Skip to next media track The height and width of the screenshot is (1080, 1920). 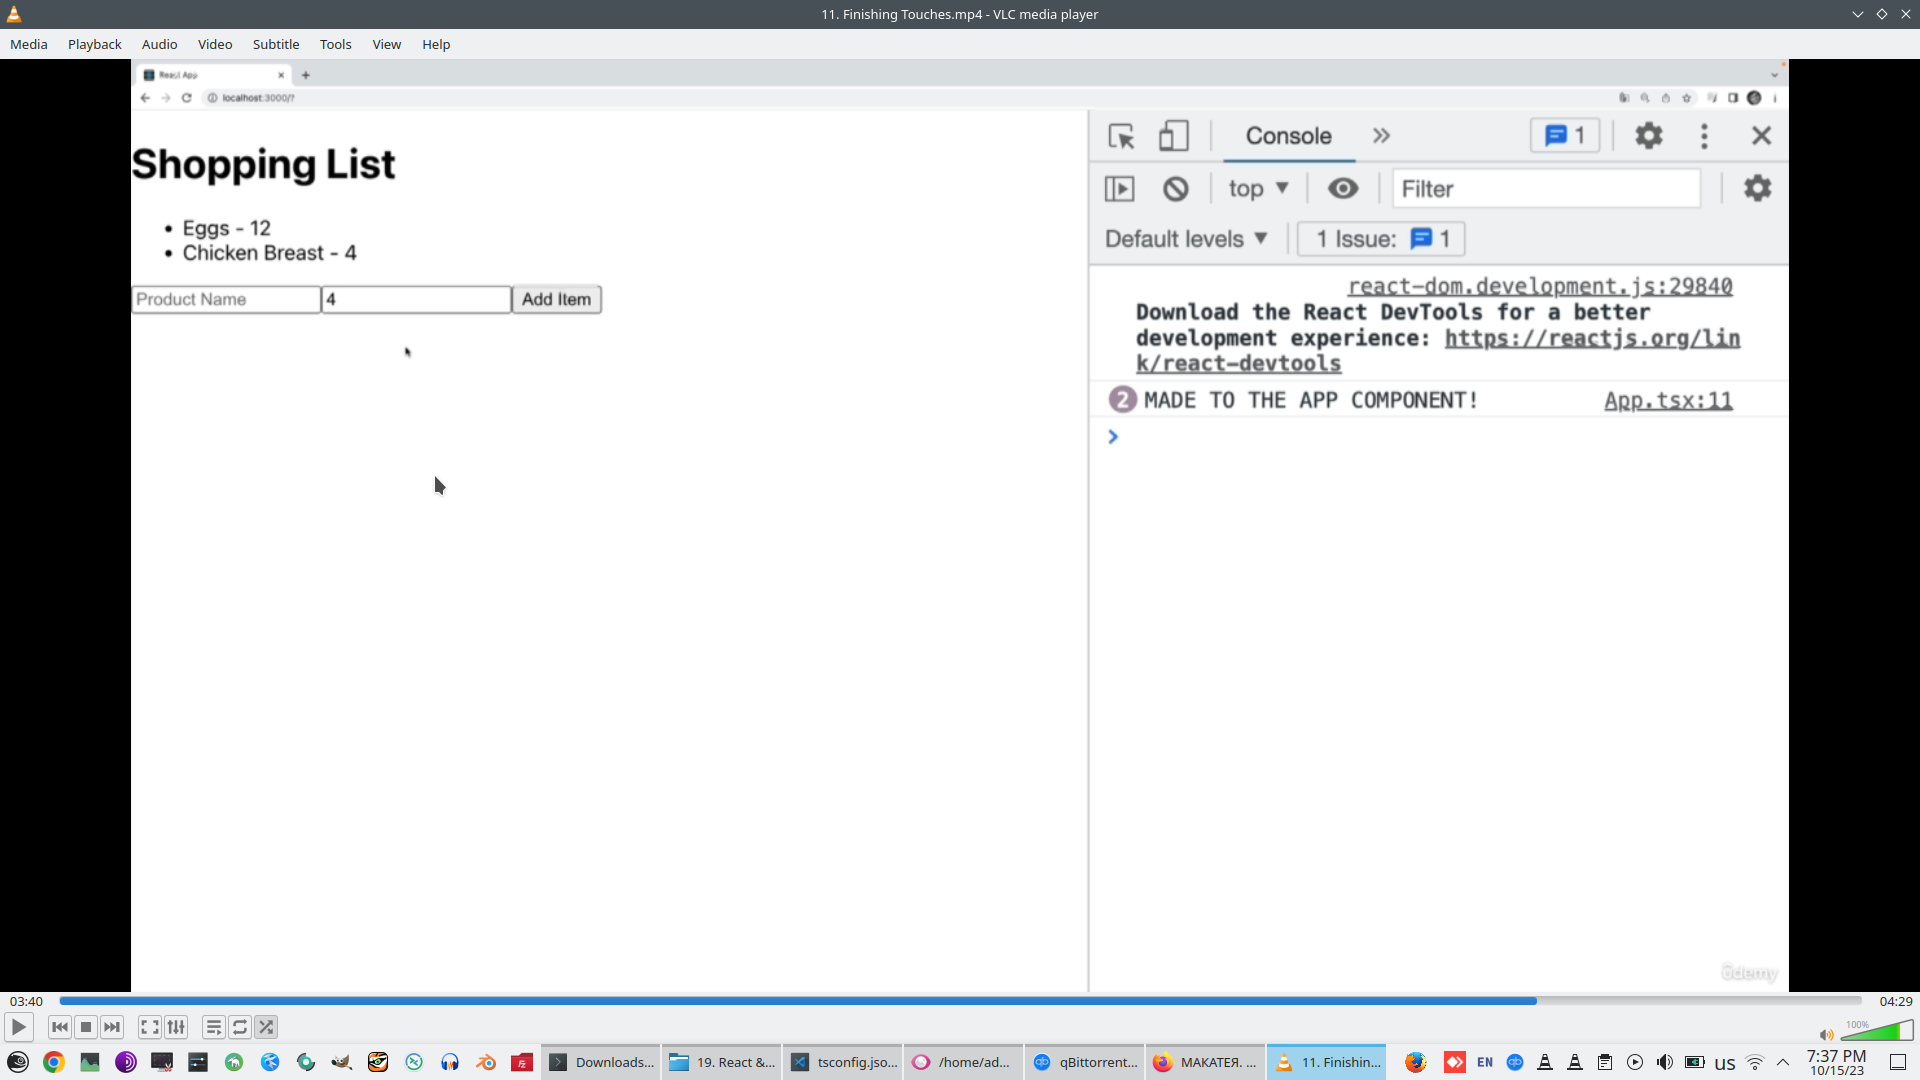(x=112, y=1027)
